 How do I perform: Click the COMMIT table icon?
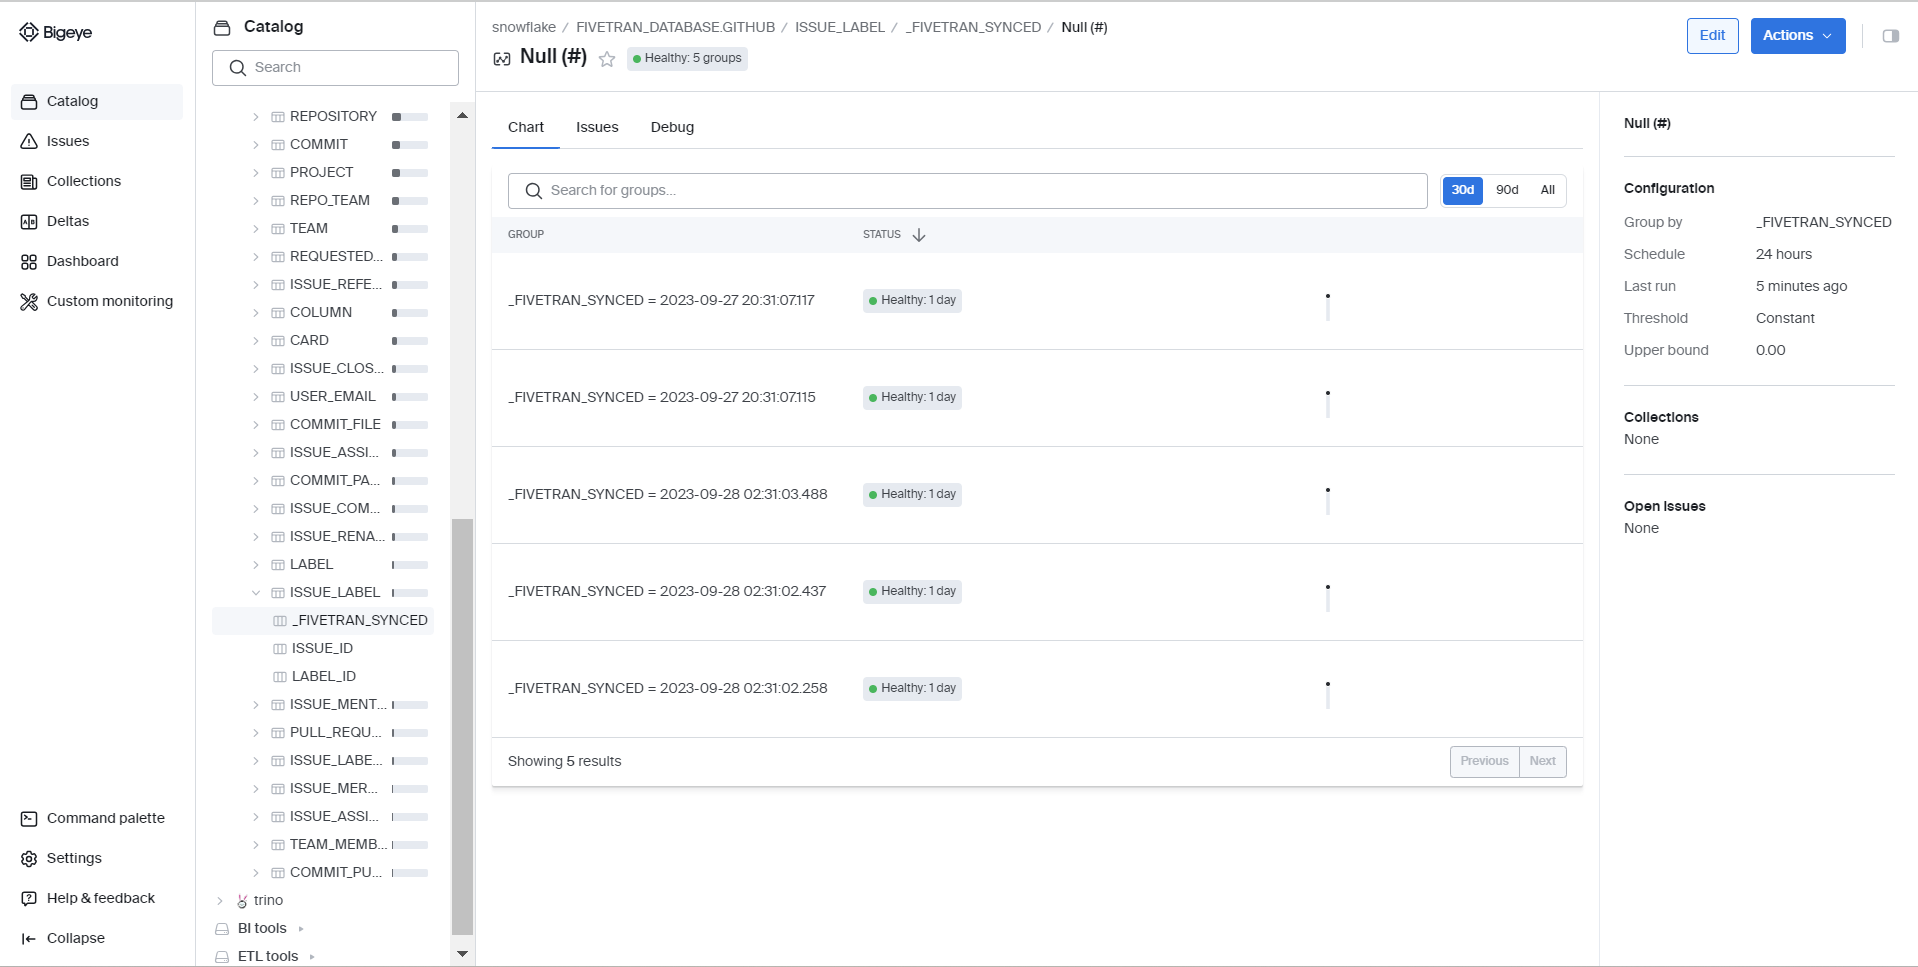(278, 145)
